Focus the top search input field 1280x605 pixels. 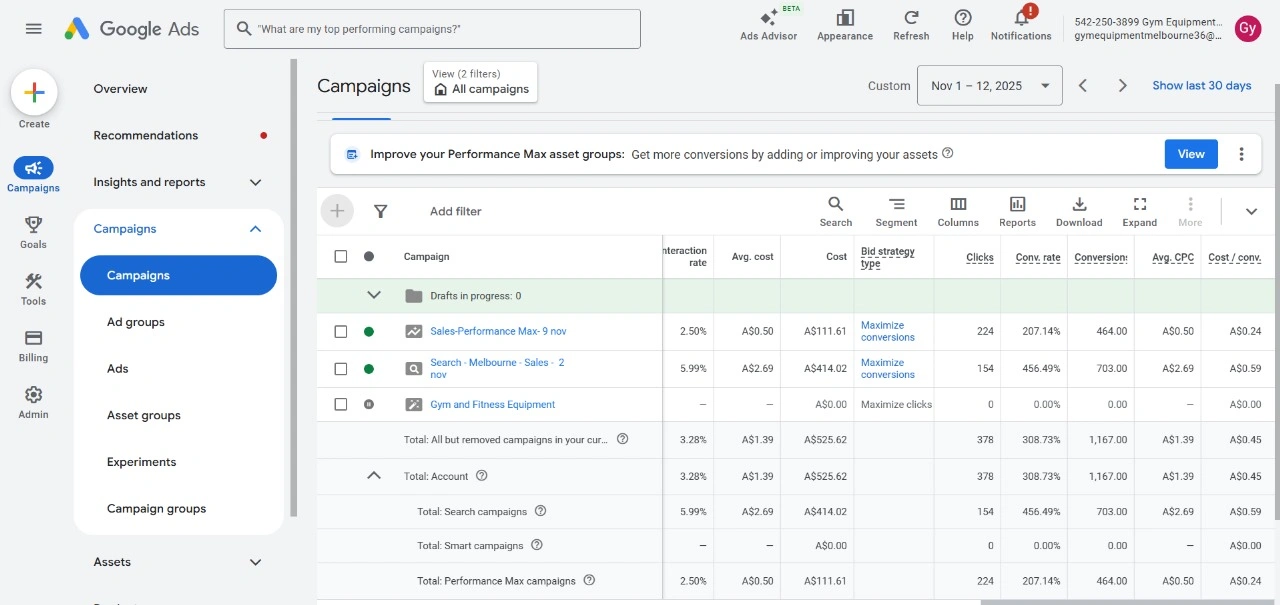click(x=432, y=29)
